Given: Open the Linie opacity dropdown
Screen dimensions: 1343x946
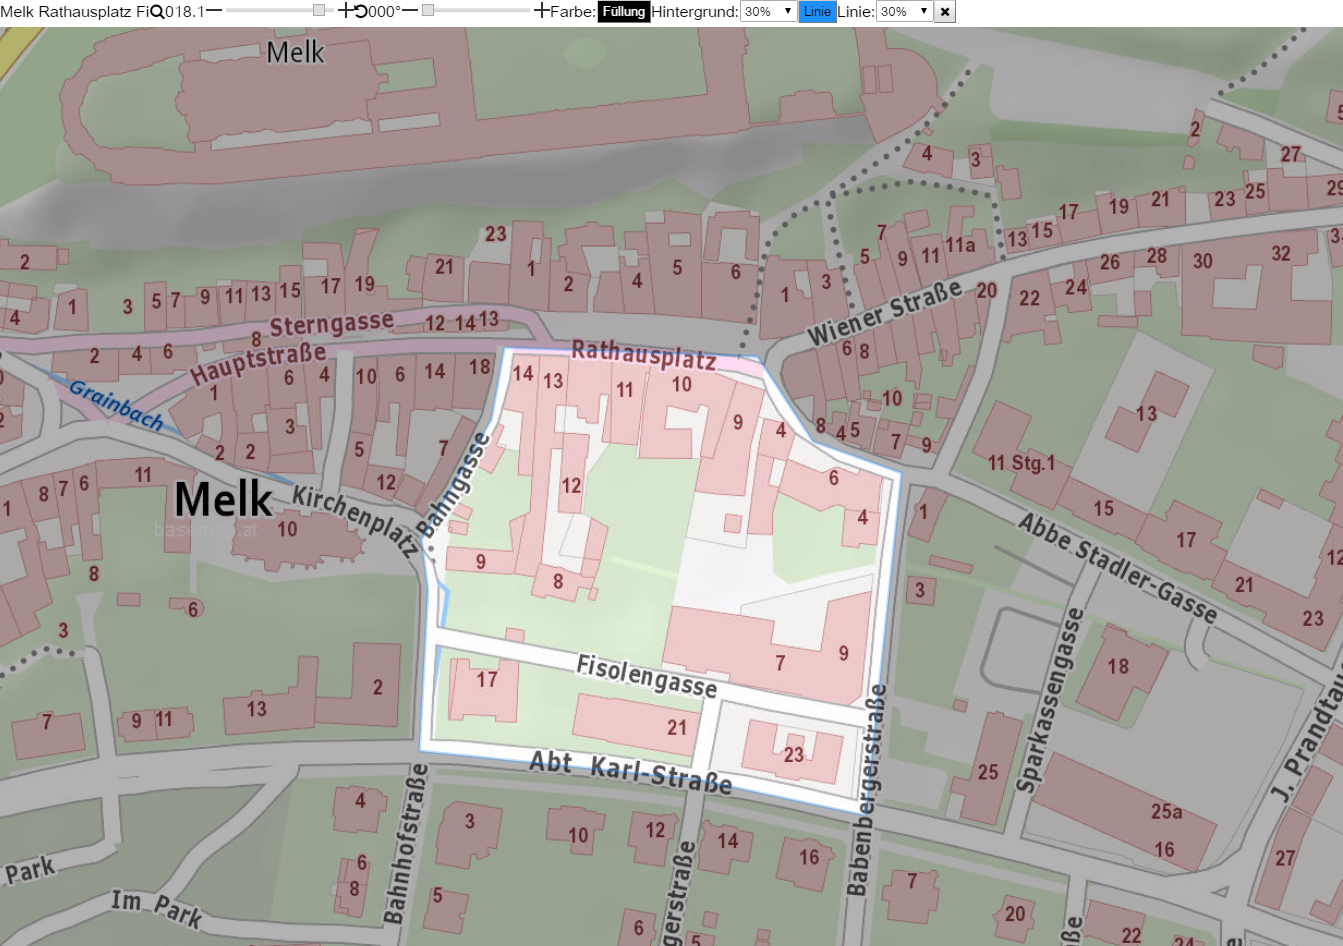Looking at the screenshot, I should (x=904, y=12).
